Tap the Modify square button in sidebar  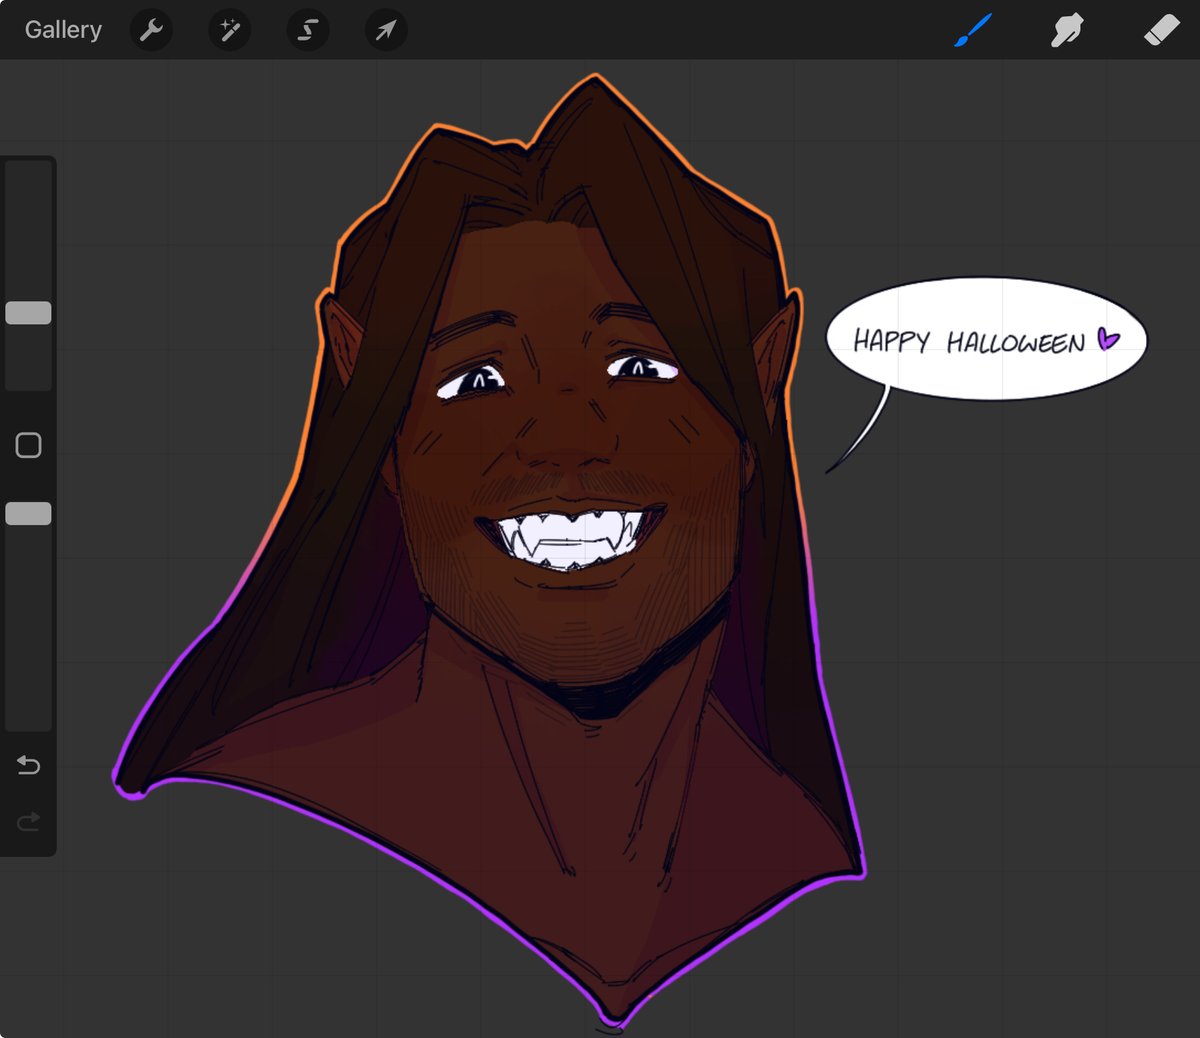[28, 445]
